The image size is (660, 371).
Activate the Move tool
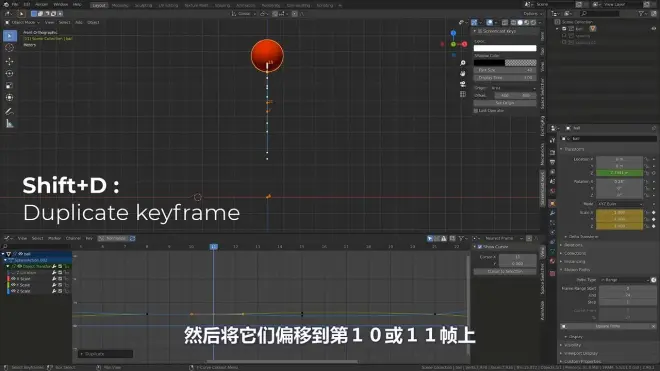coord(9,61)
